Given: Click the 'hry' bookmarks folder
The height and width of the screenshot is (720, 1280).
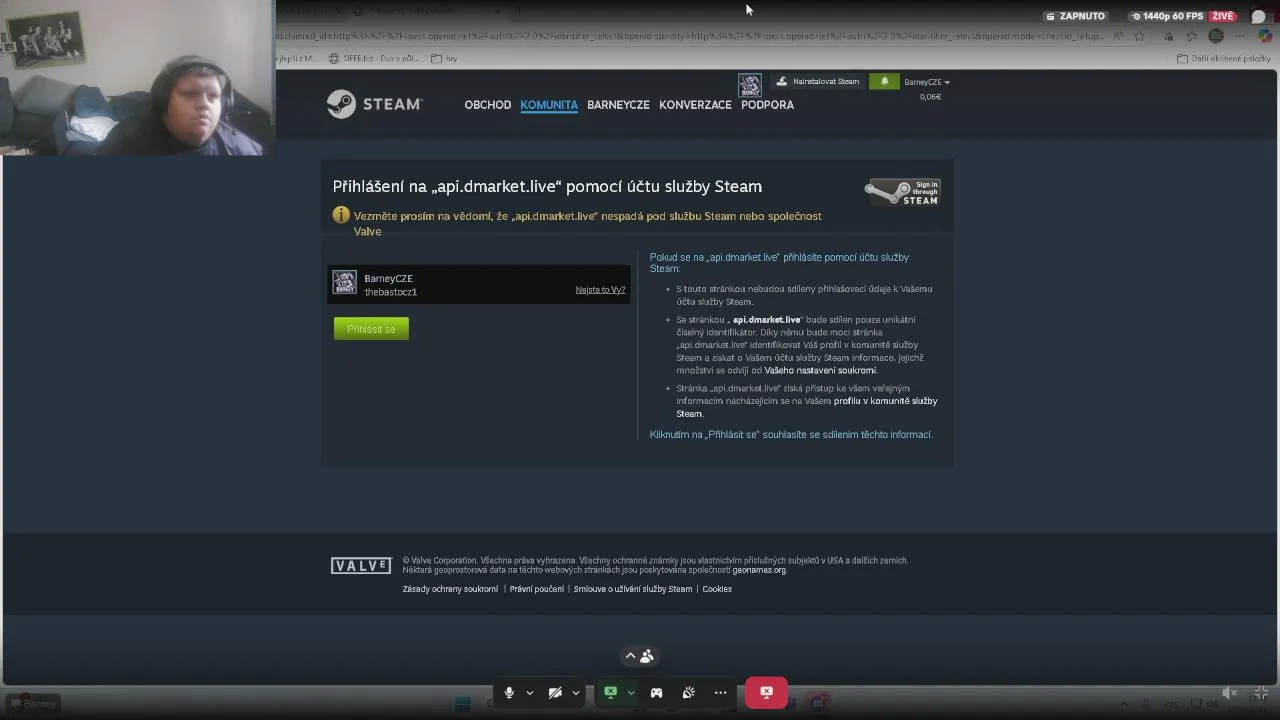Looking at the screenshot, I should (444, 59).
